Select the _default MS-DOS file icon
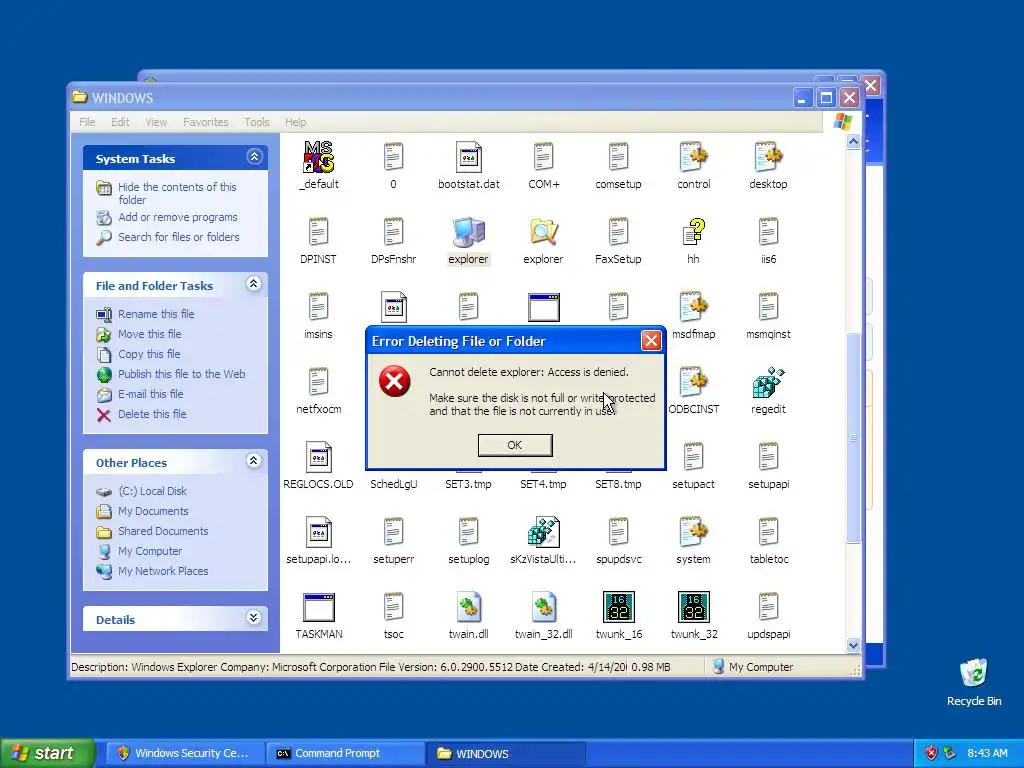Image resolution: width=1024 pixels, height=768 pixels. (319, 157)
